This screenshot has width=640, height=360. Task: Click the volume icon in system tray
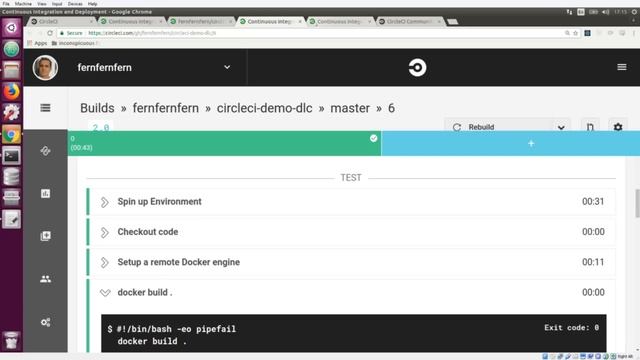(x=606, y=12)
